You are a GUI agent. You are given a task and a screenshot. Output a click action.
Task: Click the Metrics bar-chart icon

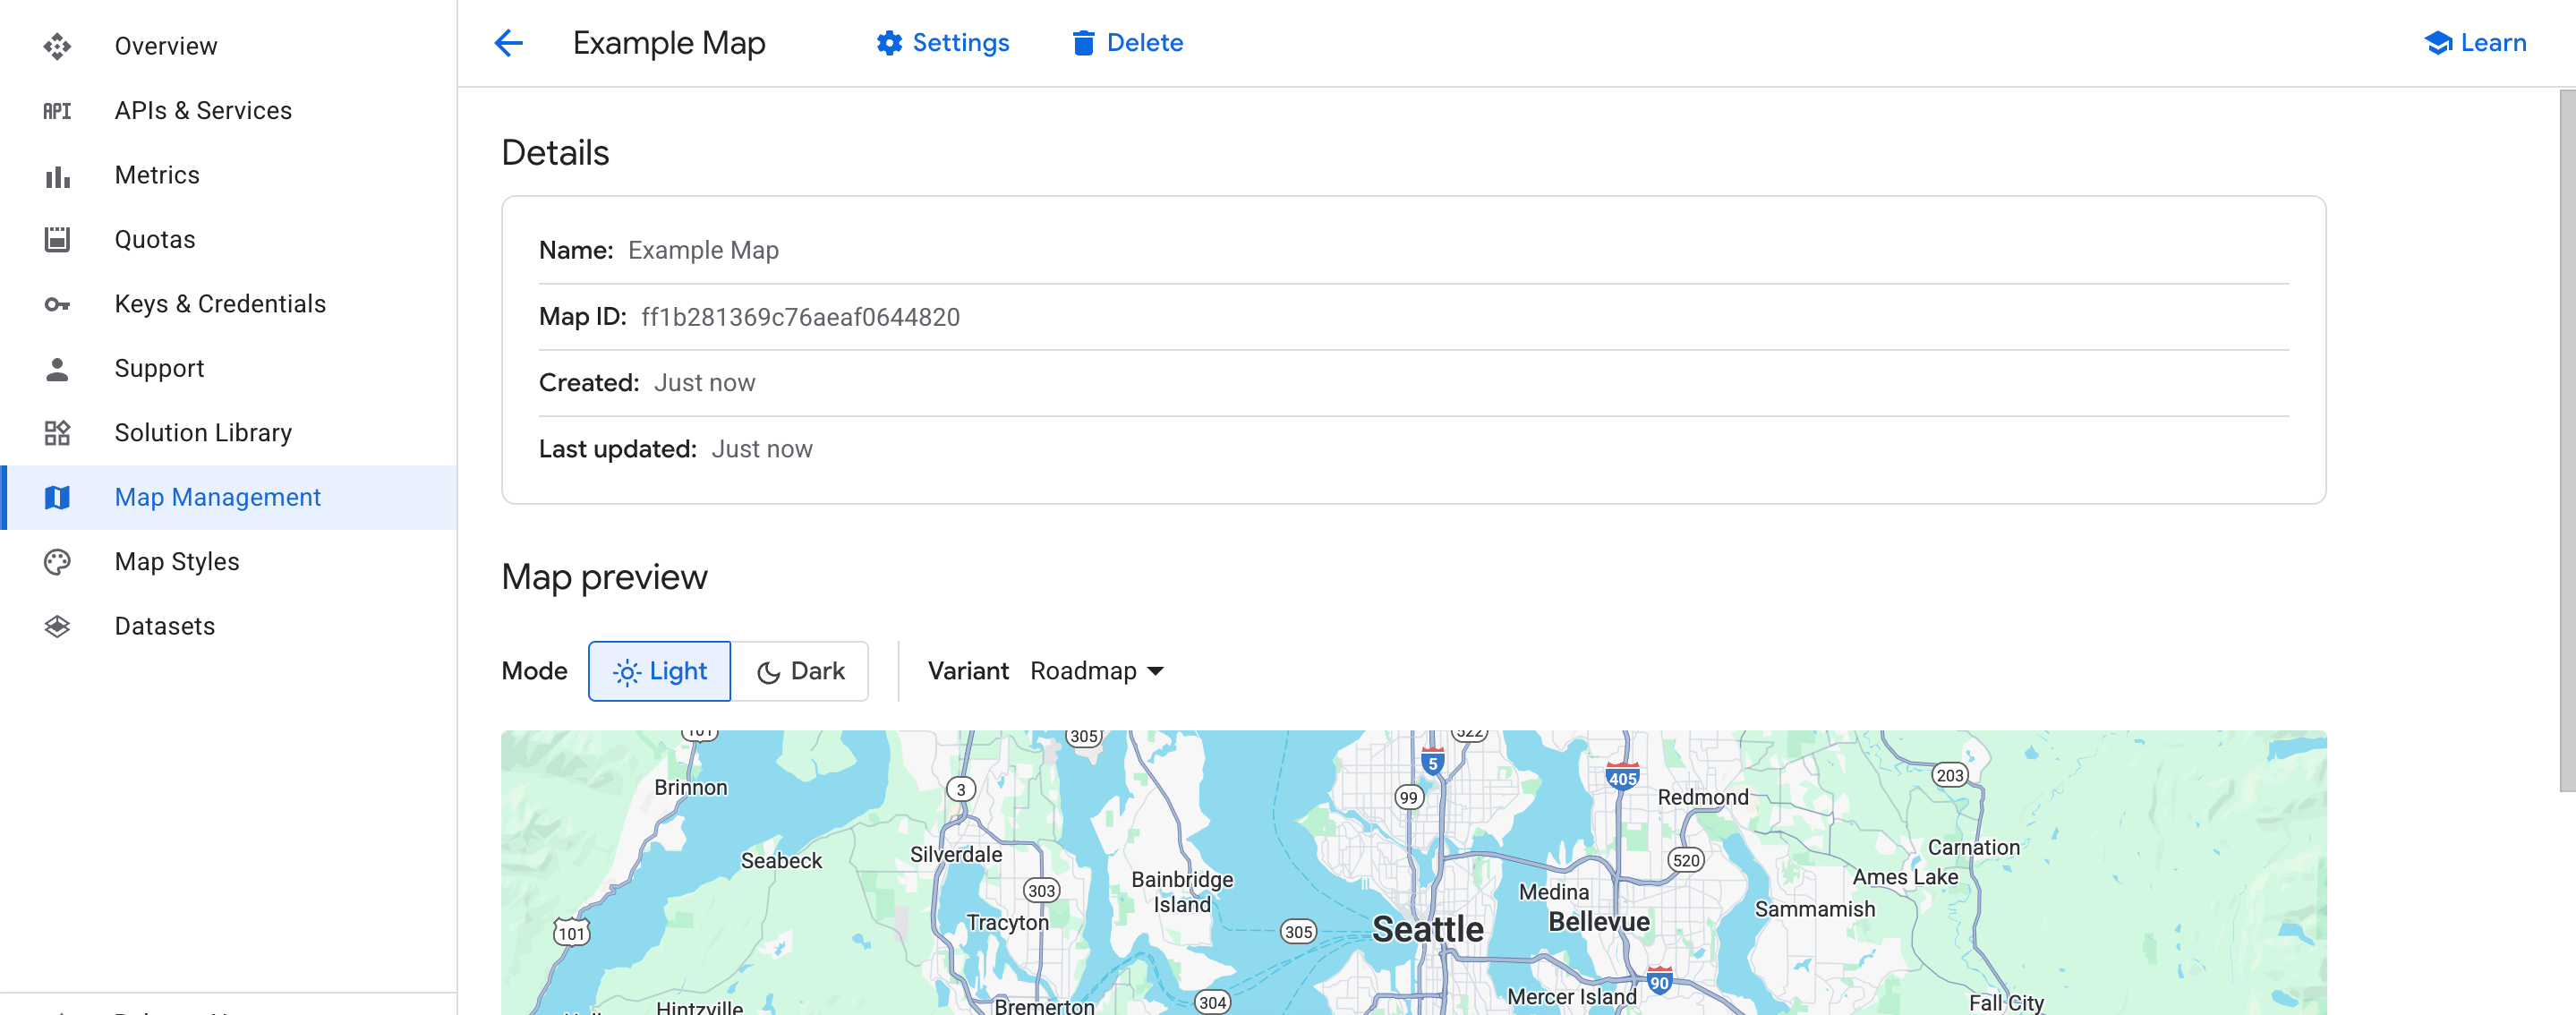[x=57, y=175]
